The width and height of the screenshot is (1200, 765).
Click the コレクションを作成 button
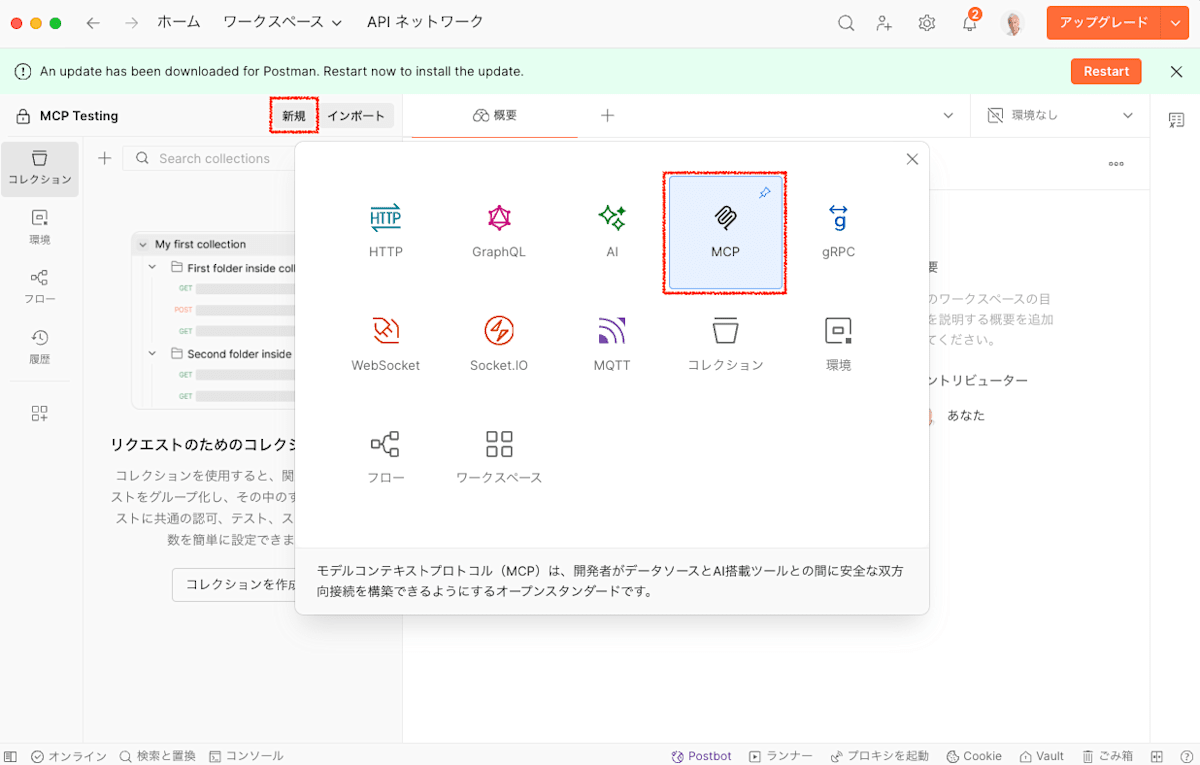coord(234,584)
